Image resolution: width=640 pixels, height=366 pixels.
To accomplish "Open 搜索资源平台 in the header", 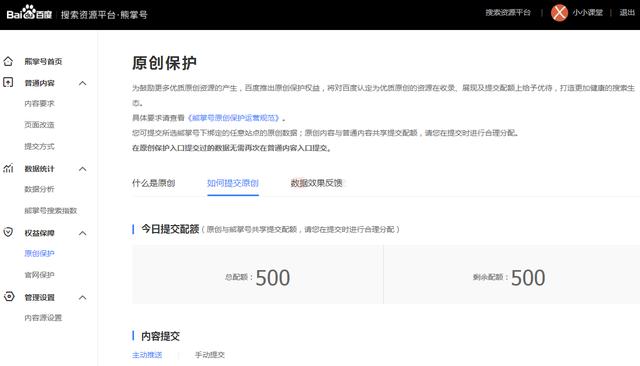I will pyautogui.click(x=508, y=13).
